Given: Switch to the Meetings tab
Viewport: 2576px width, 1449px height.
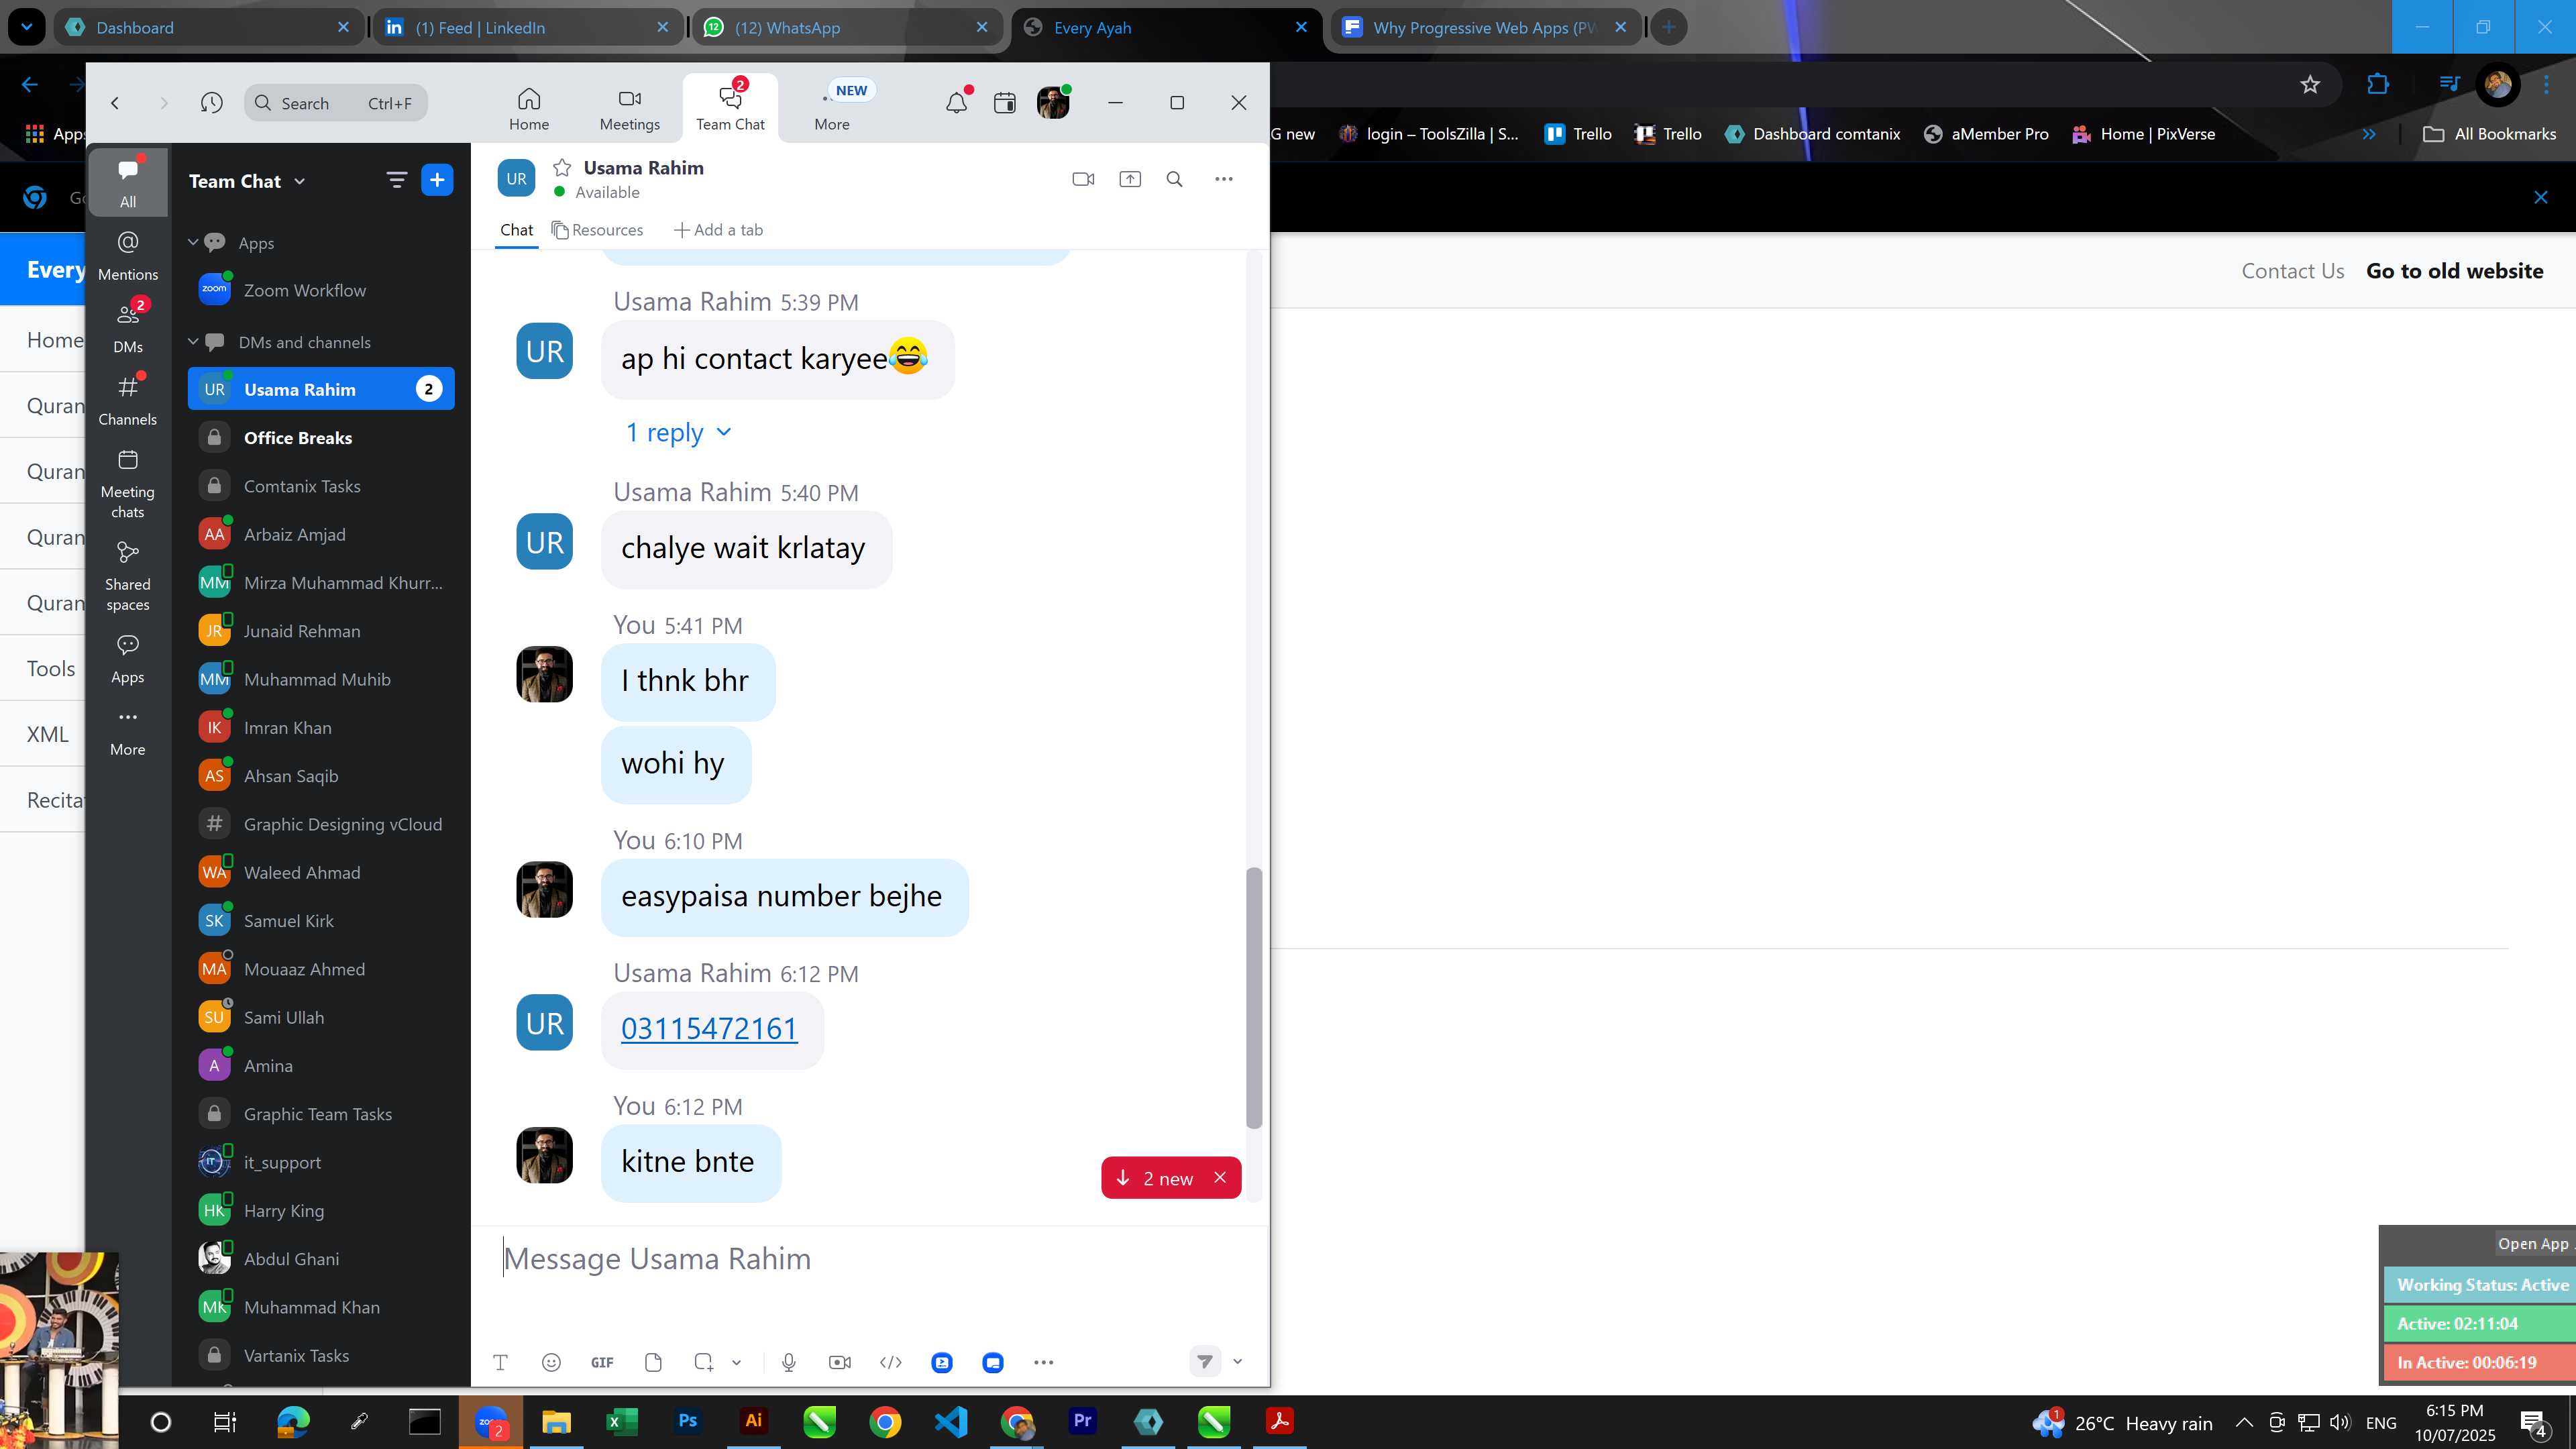Looking at the screenshot, I should click(629, 109).
